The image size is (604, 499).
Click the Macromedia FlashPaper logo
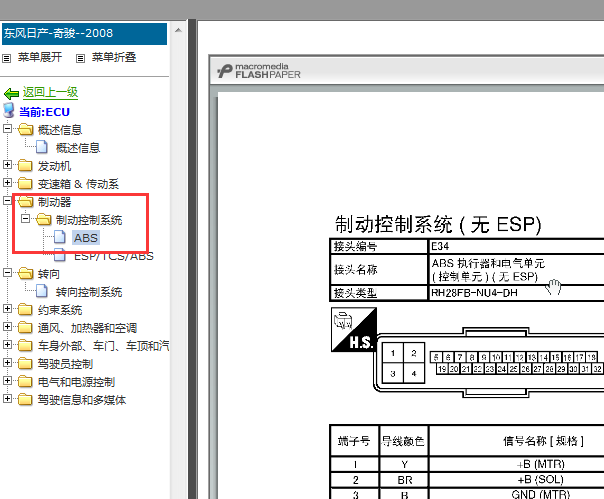pos(258,71)
